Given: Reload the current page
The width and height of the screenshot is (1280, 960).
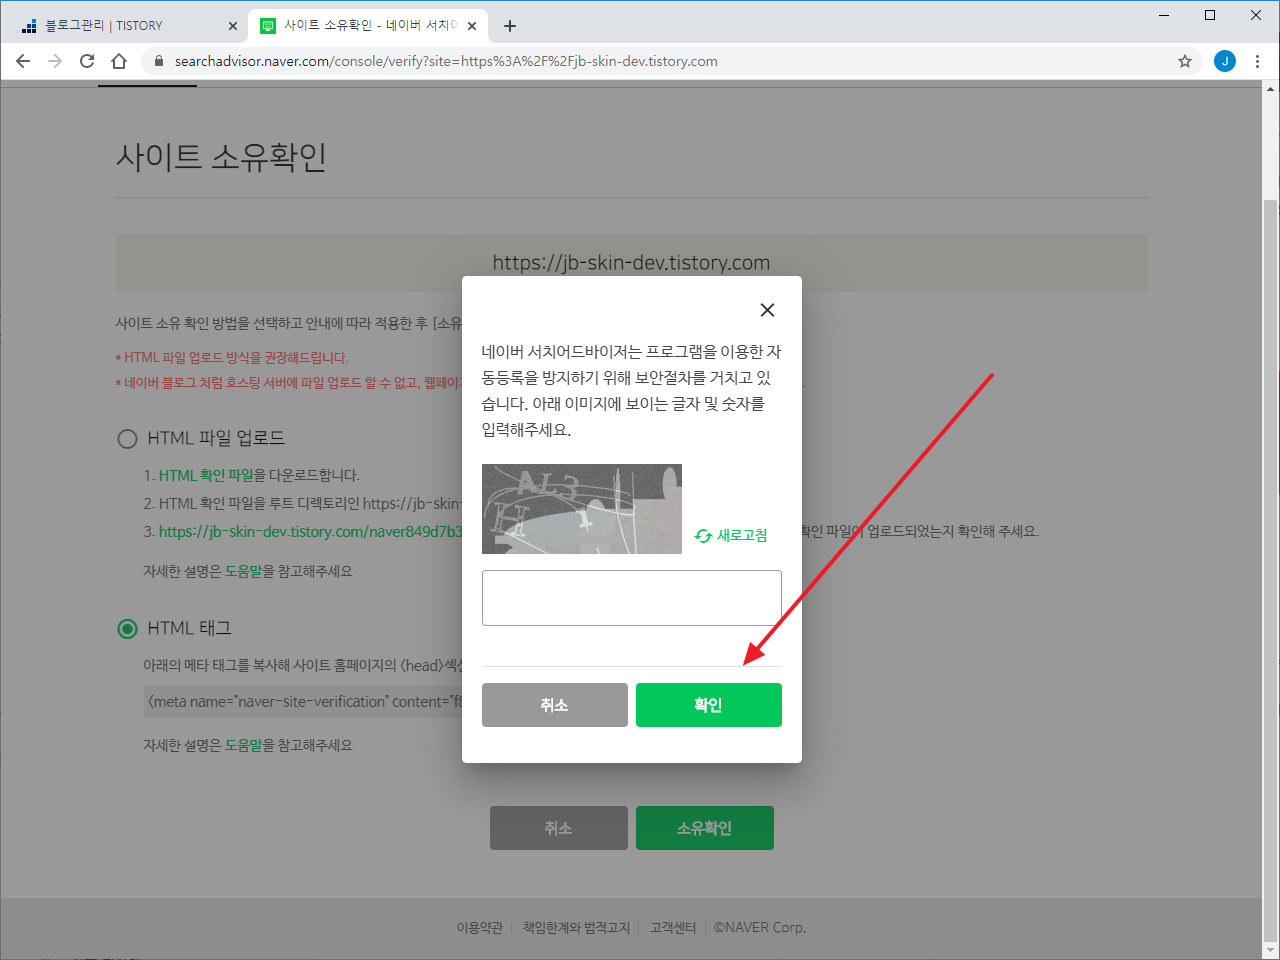Looking at the screenshot, I should click(x=87, y=61).
